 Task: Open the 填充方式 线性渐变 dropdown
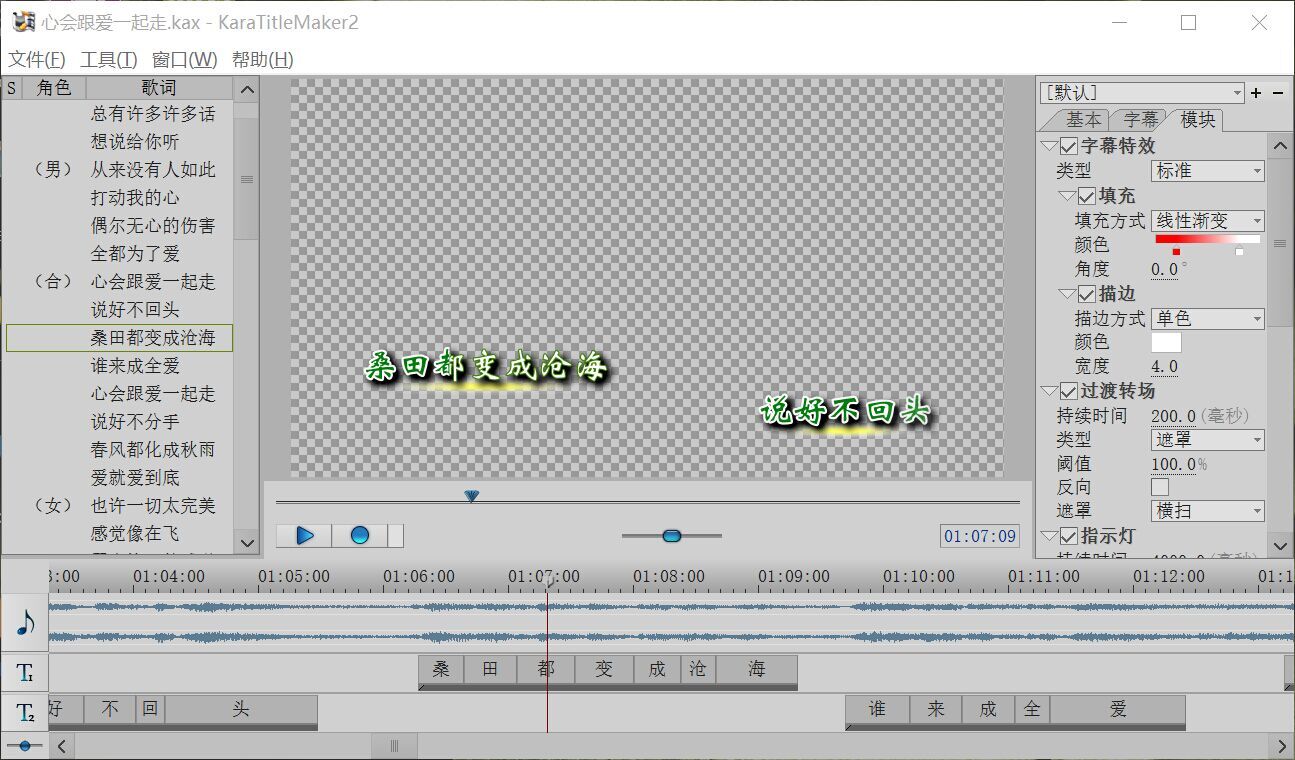click(1207, 220)
